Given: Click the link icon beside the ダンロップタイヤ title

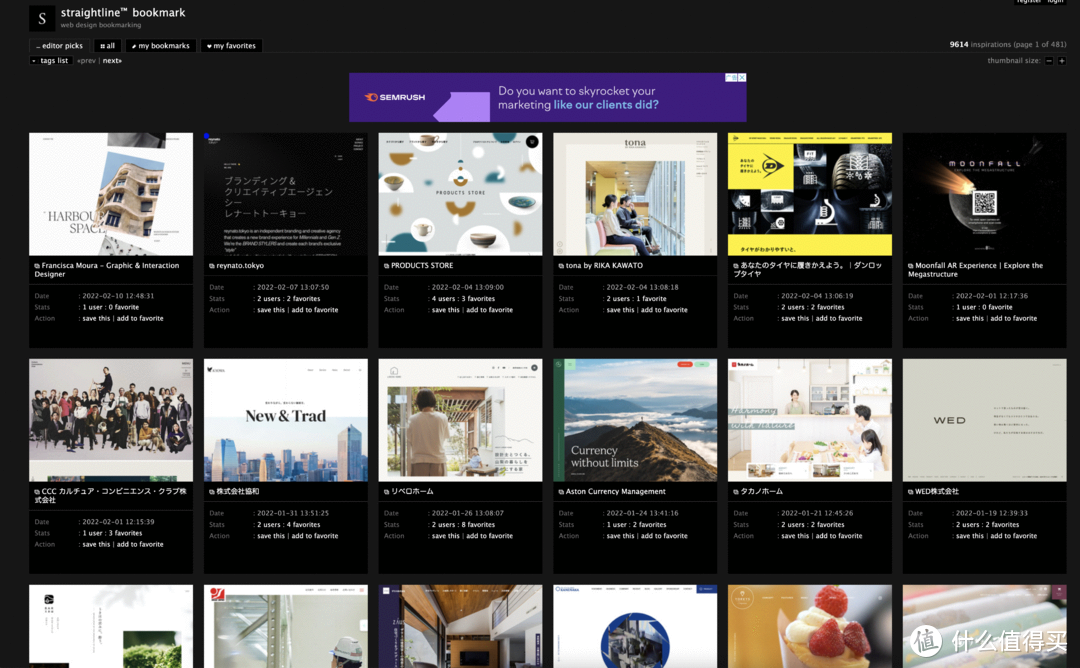Looking at the screenshot, I should (736, 266).
